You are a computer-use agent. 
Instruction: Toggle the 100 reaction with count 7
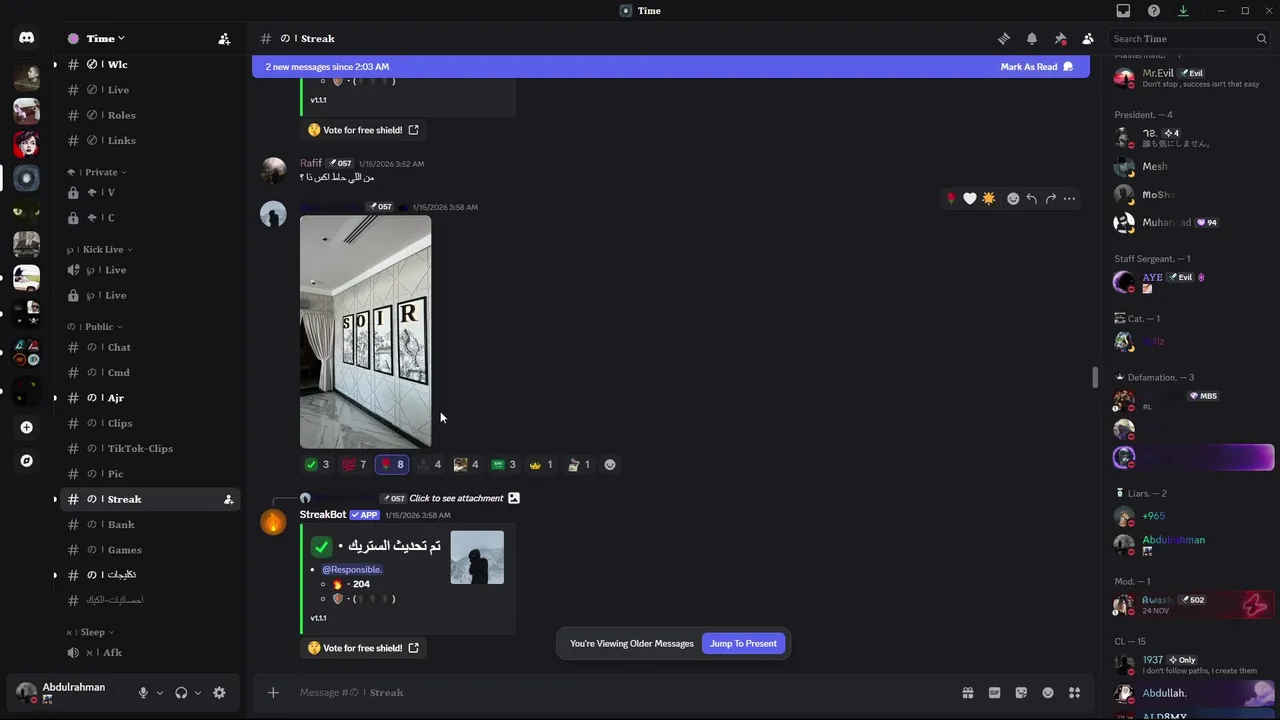click(354, 465)
